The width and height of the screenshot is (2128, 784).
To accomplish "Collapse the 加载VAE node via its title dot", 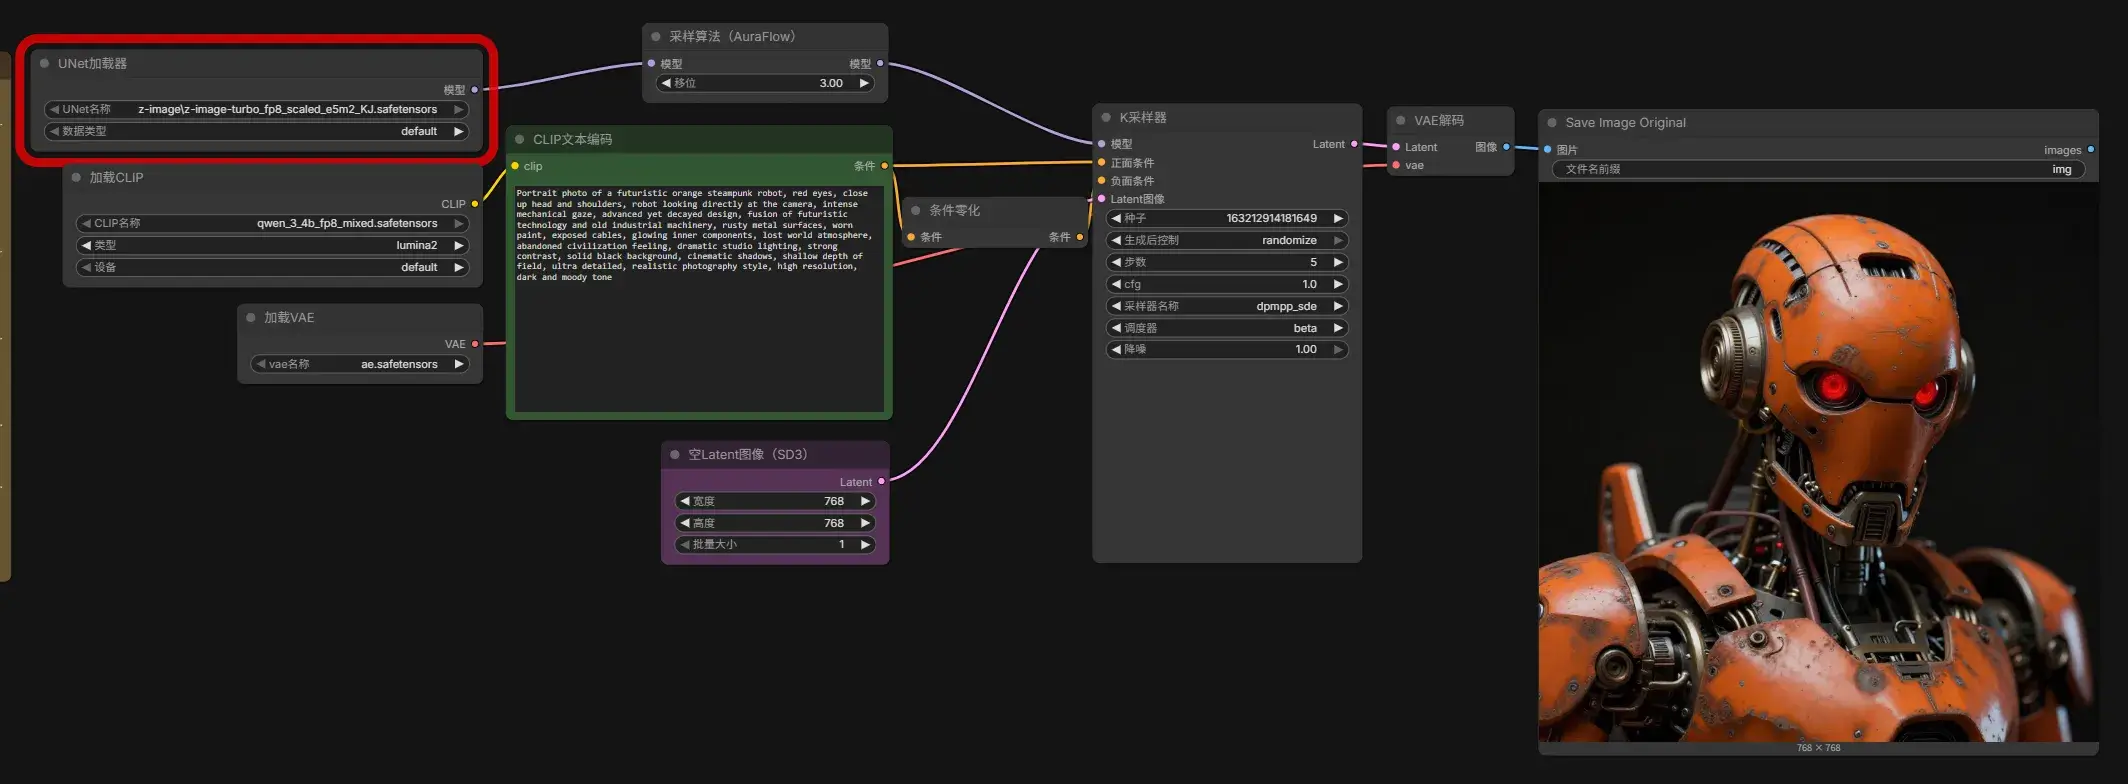I will click(251, 317).
